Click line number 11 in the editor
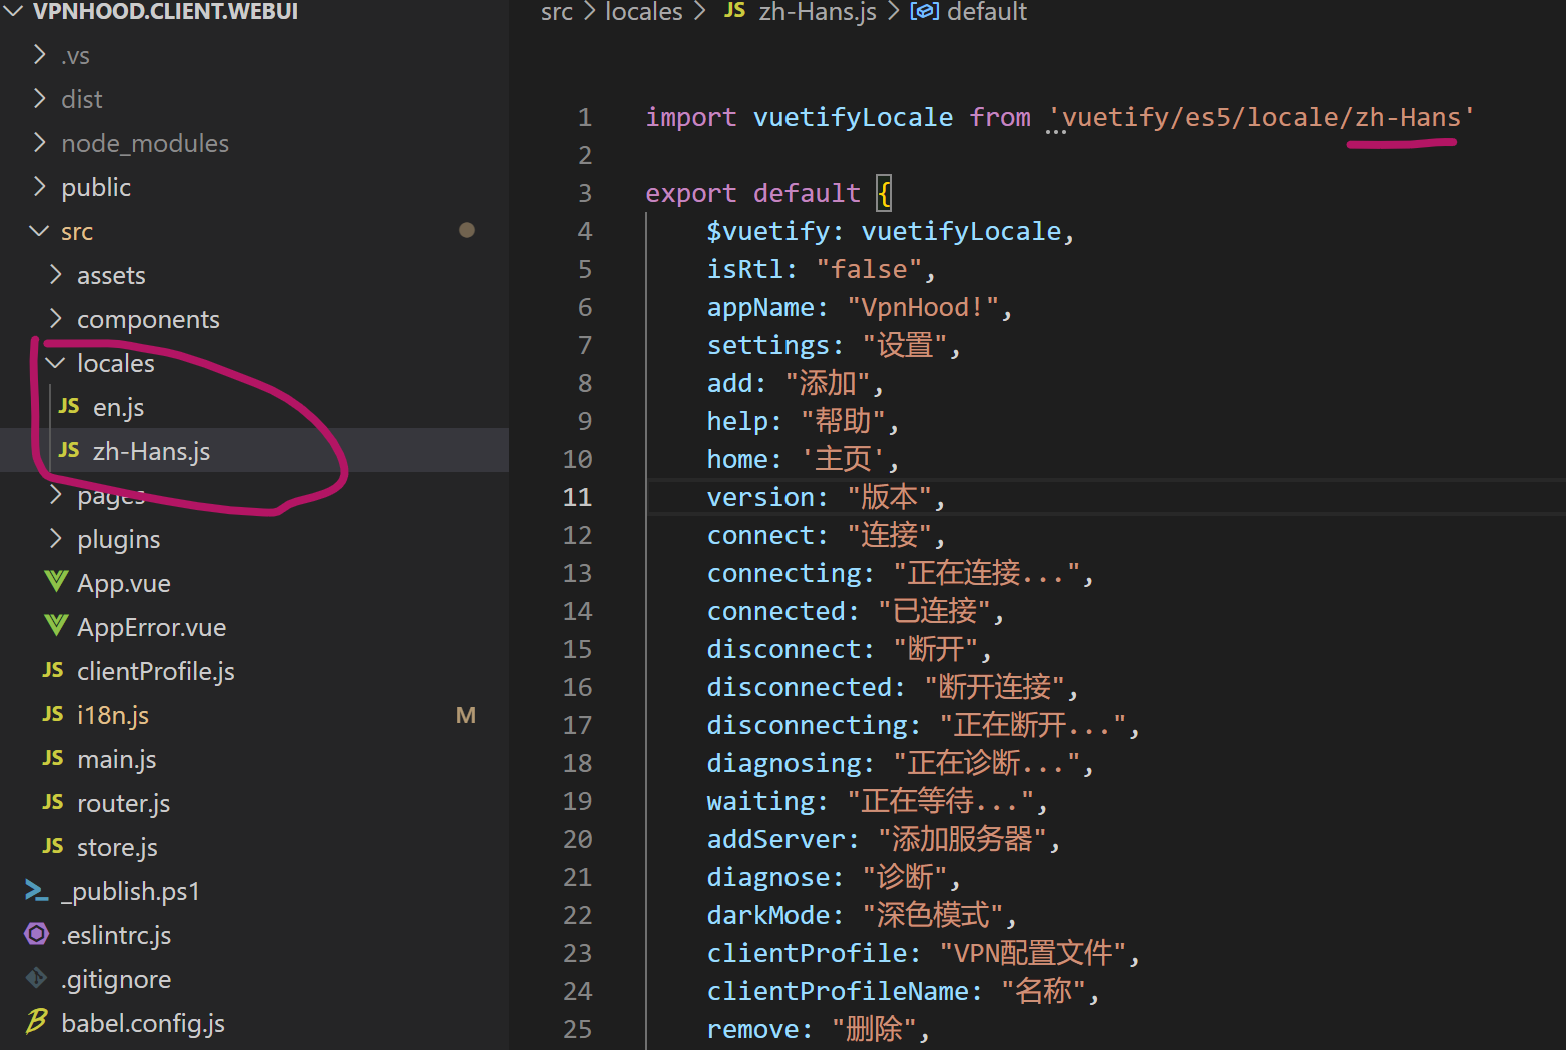Viewport: 1566px width, 1050px height. click(x=578, y=496)
